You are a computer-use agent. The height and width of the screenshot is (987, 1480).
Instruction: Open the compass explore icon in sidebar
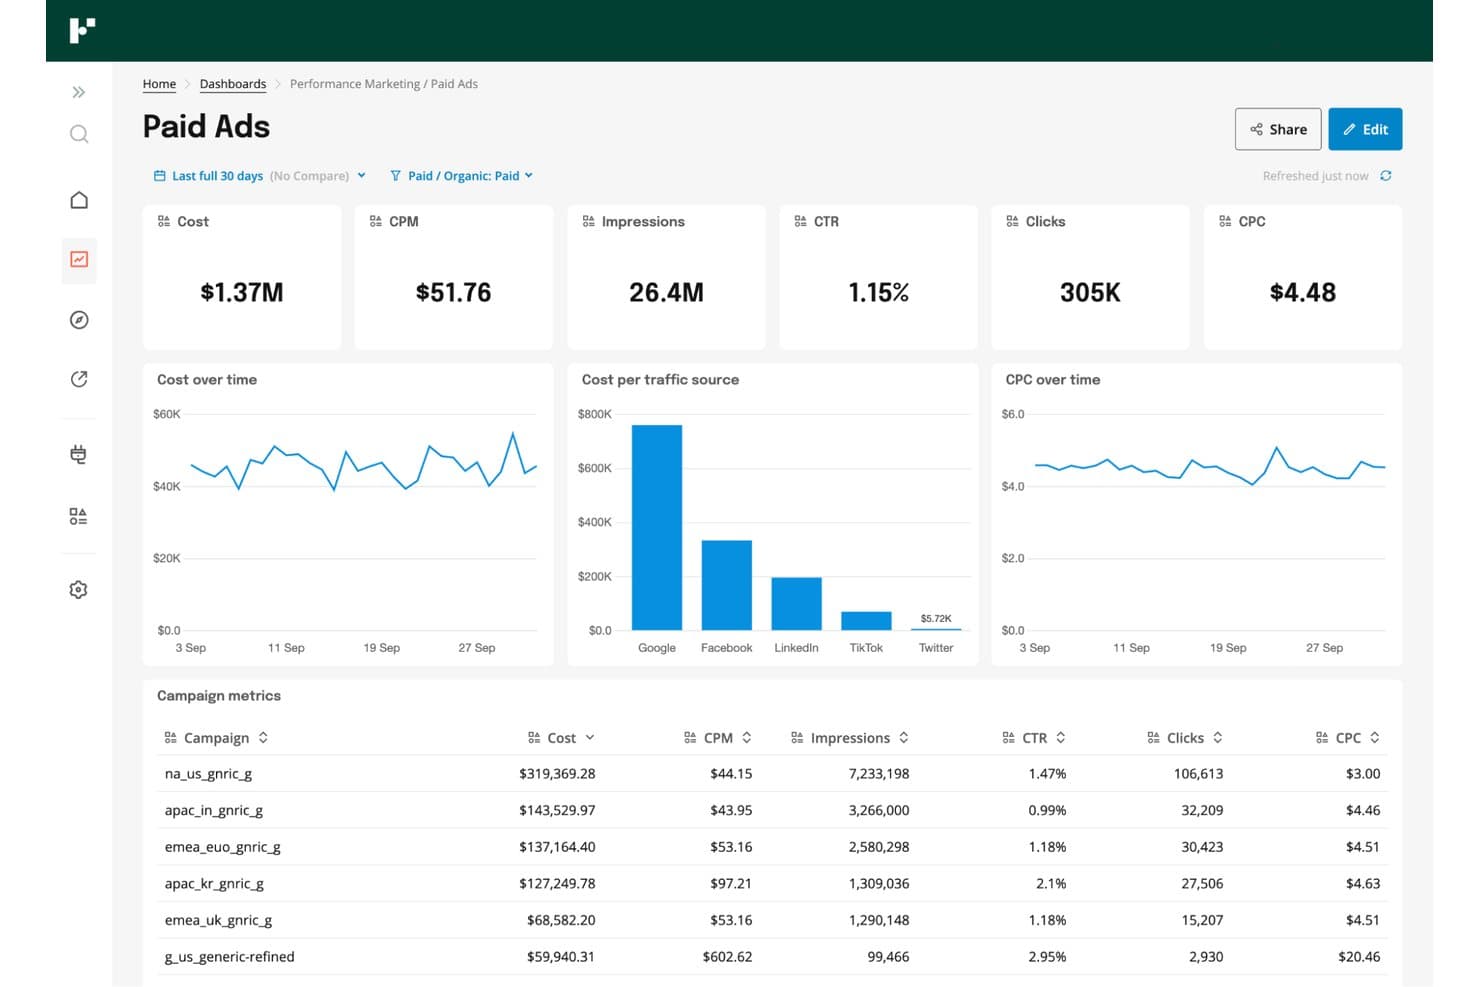(x=79, y=320)
